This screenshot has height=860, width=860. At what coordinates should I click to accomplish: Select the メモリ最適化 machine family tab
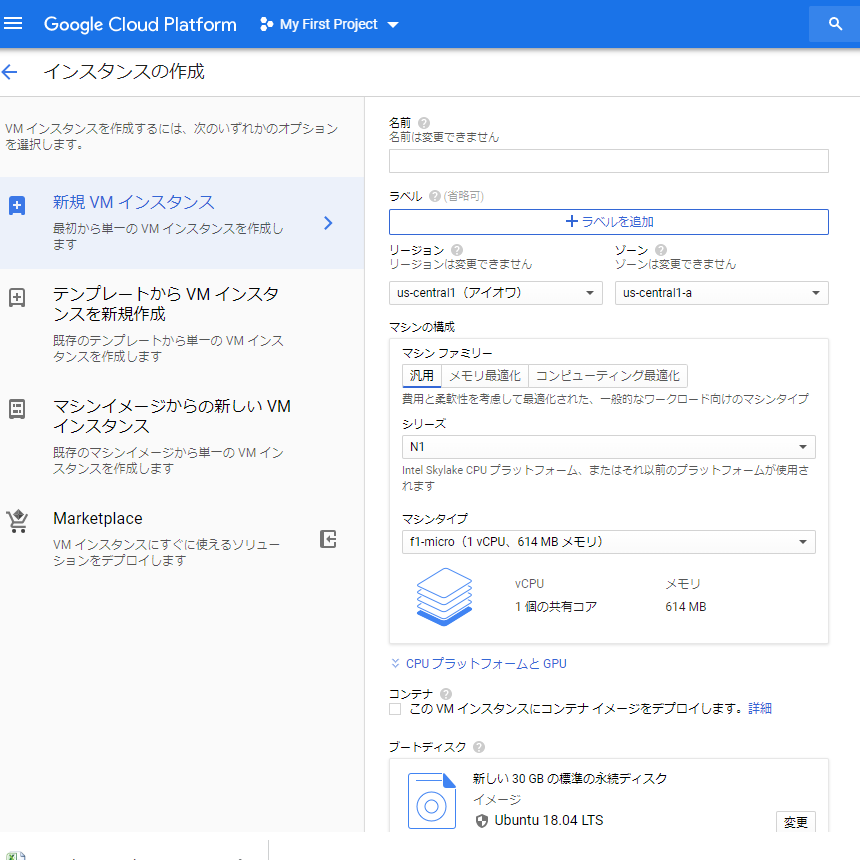point(485,376)
